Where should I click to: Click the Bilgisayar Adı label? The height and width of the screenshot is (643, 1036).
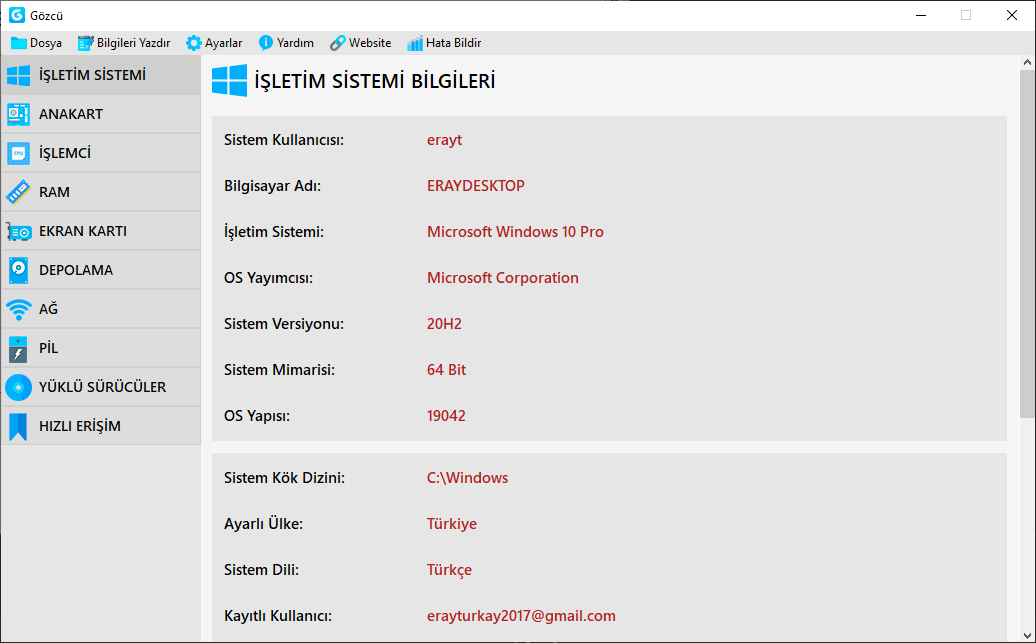[272, 186]
